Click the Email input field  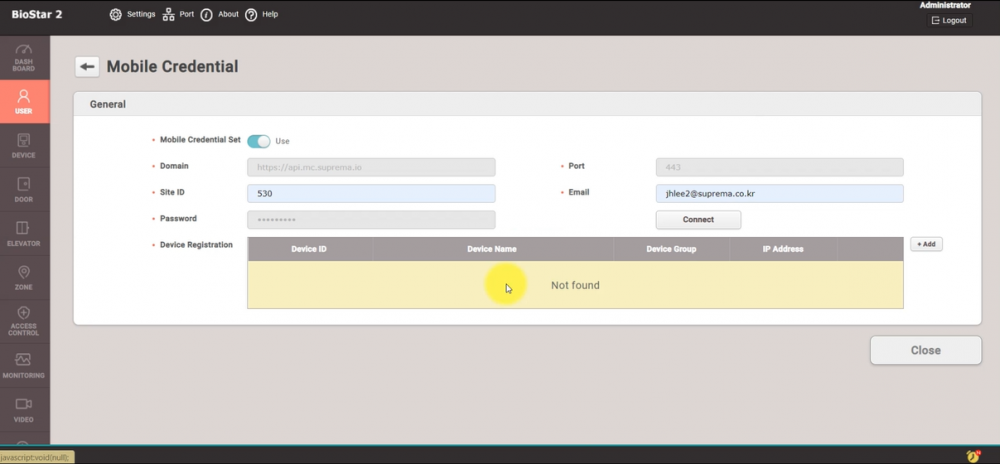pyautogui.click(x=779, y=194)
